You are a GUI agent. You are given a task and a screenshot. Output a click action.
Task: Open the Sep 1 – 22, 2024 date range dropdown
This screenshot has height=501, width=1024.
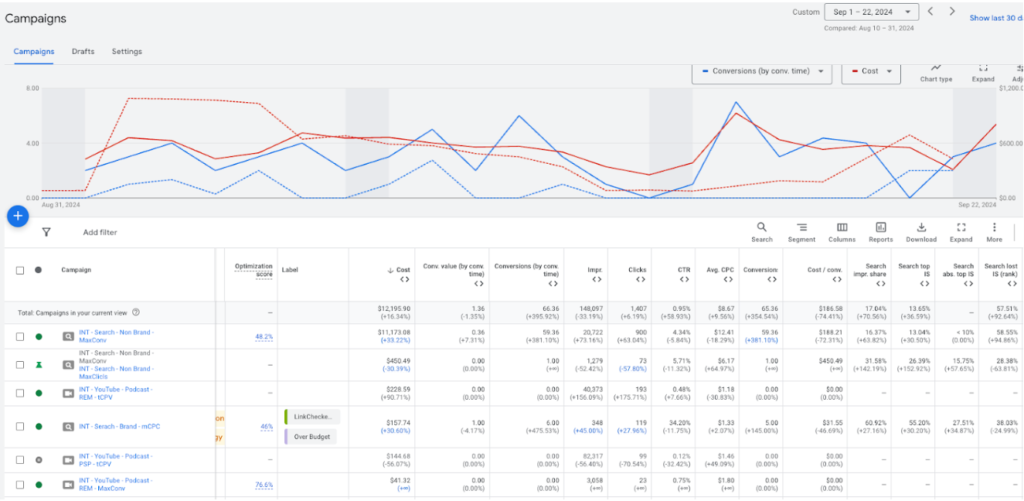(870, 12)
